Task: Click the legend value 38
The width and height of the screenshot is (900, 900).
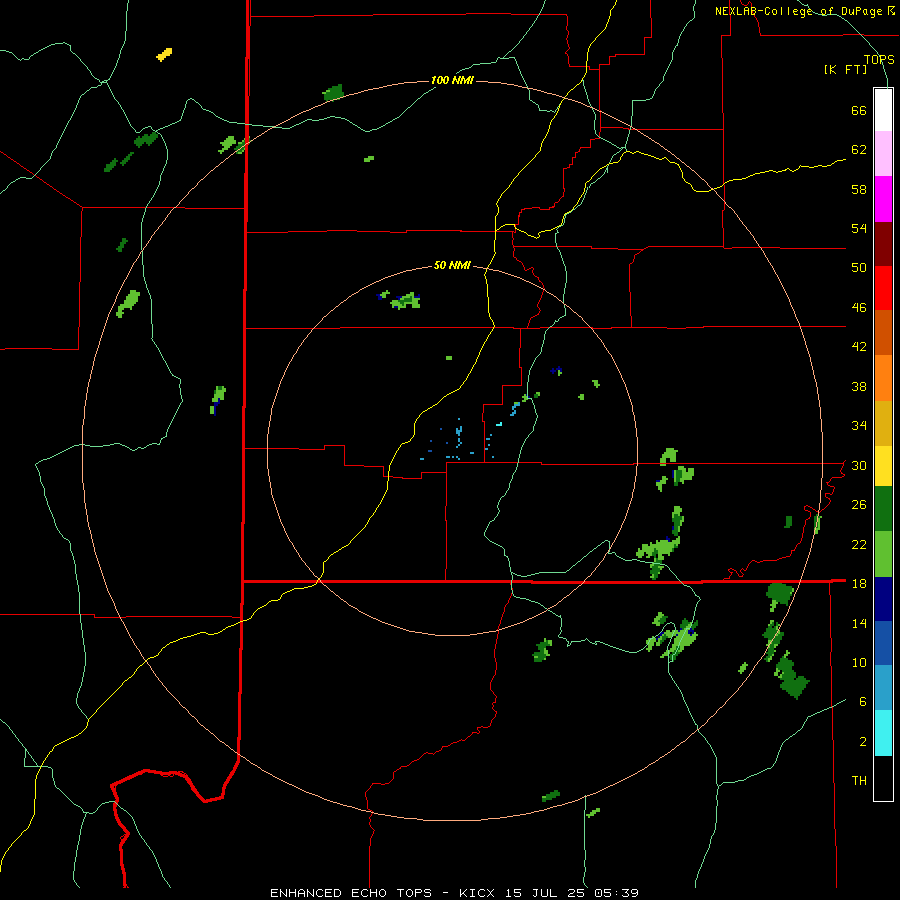Action: [859, 386]
